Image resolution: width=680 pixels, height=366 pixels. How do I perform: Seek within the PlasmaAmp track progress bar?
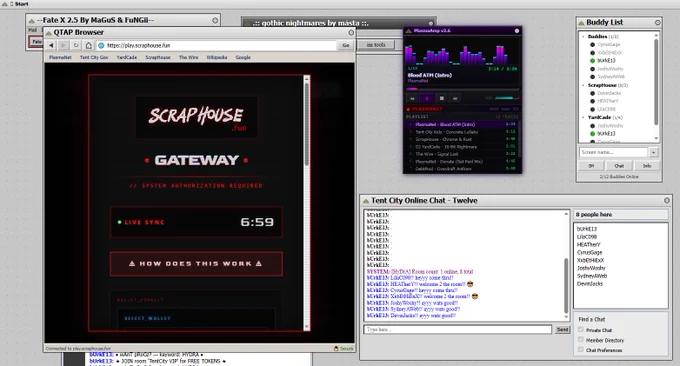[462, 89]
